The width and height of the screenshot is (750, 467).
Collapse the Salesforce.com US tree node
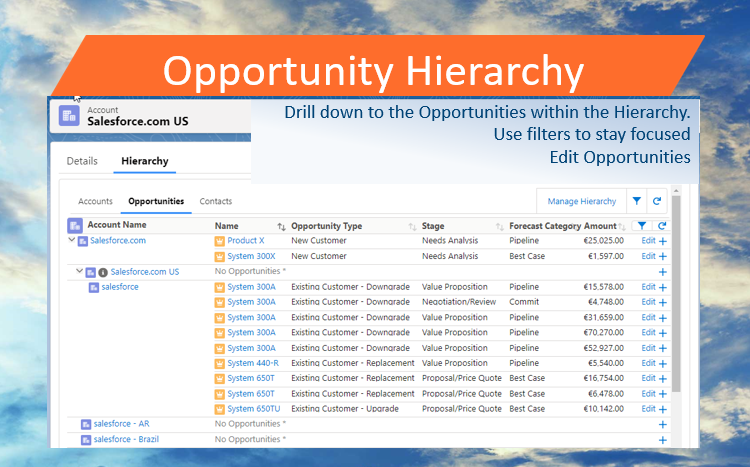point(79,271)
